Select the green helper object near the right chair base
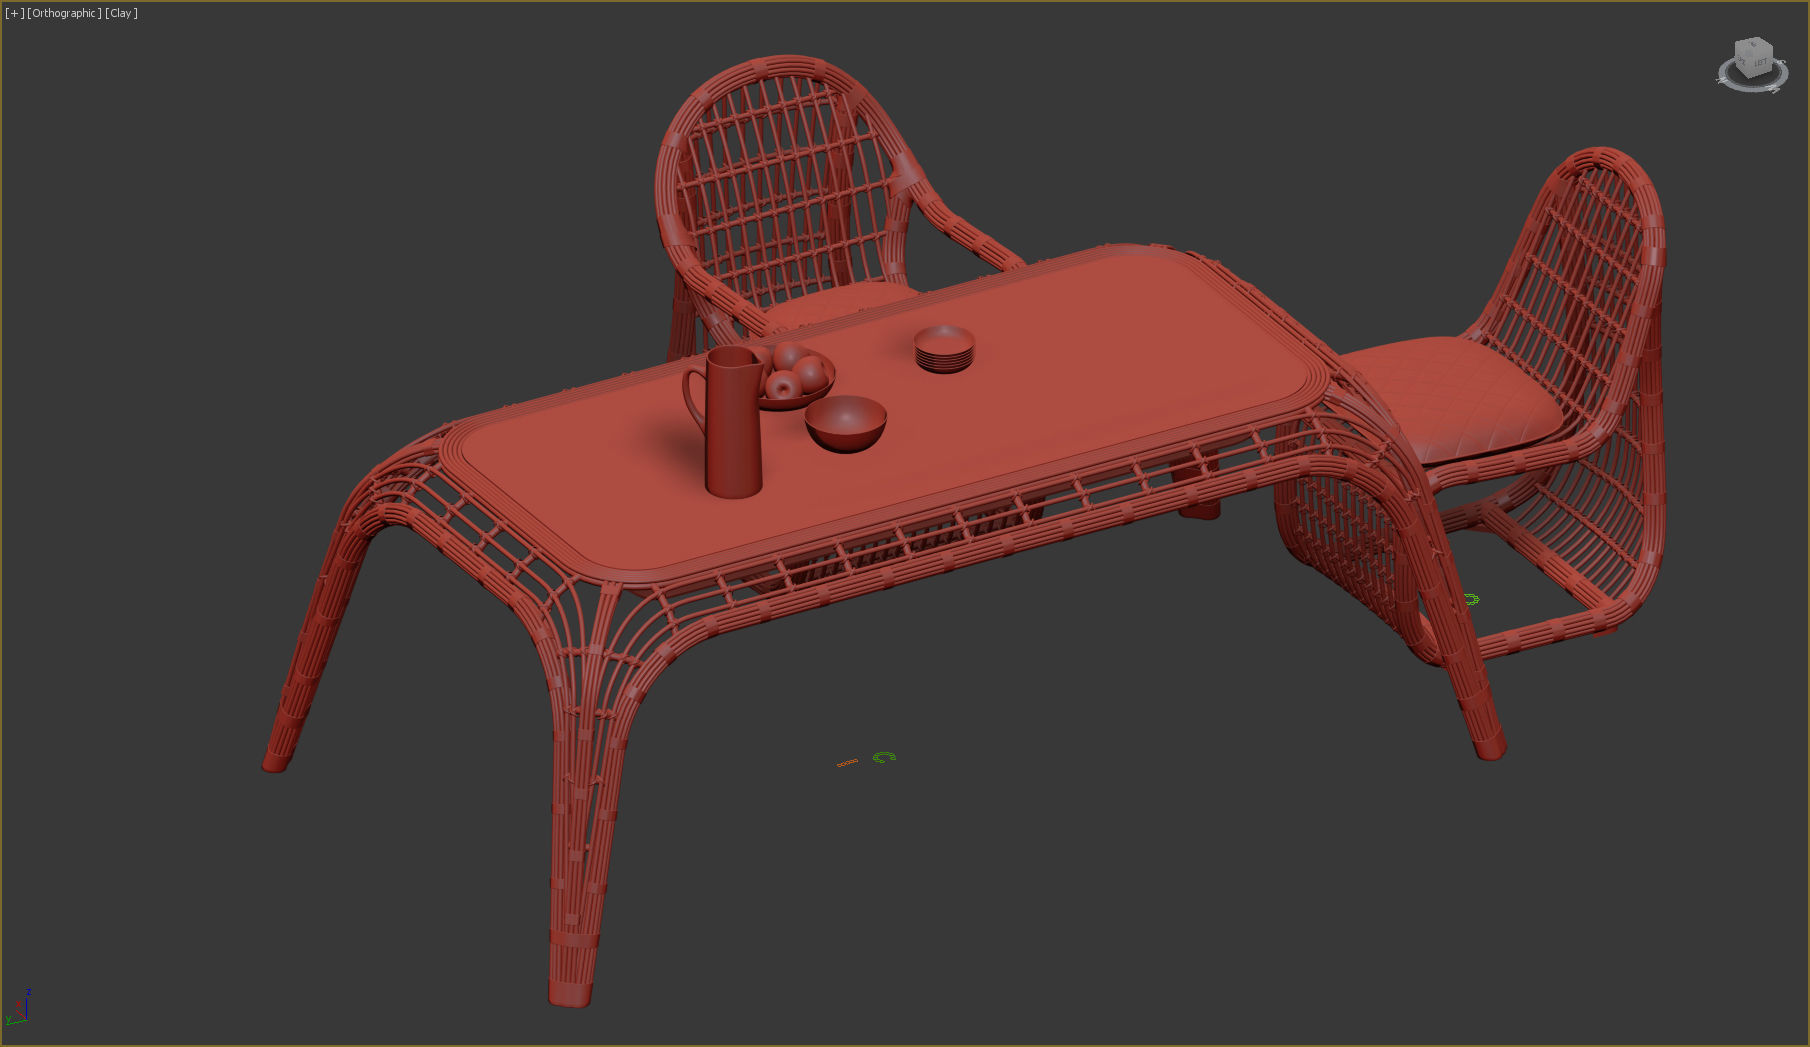The image size is (1810, 1047). pyautogui.click(x=1471, y=599)
